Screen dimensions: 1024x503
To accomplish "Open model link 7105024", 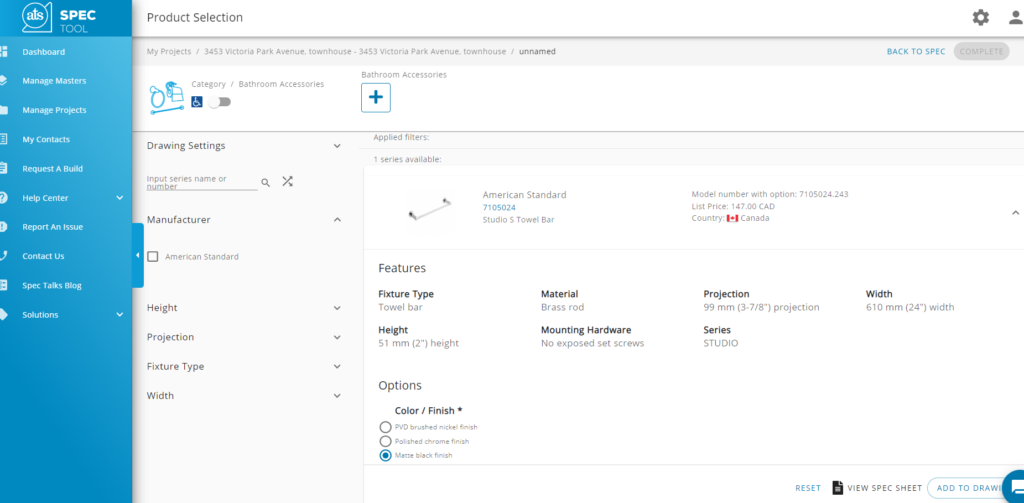I will click(x=499, y=207).
